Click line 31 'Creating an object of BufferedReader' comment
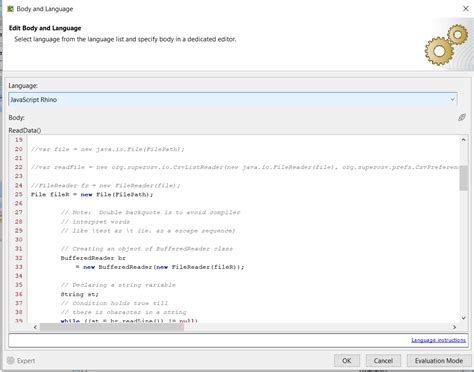This screenshot has height=372, width=474. click(147, 249)
